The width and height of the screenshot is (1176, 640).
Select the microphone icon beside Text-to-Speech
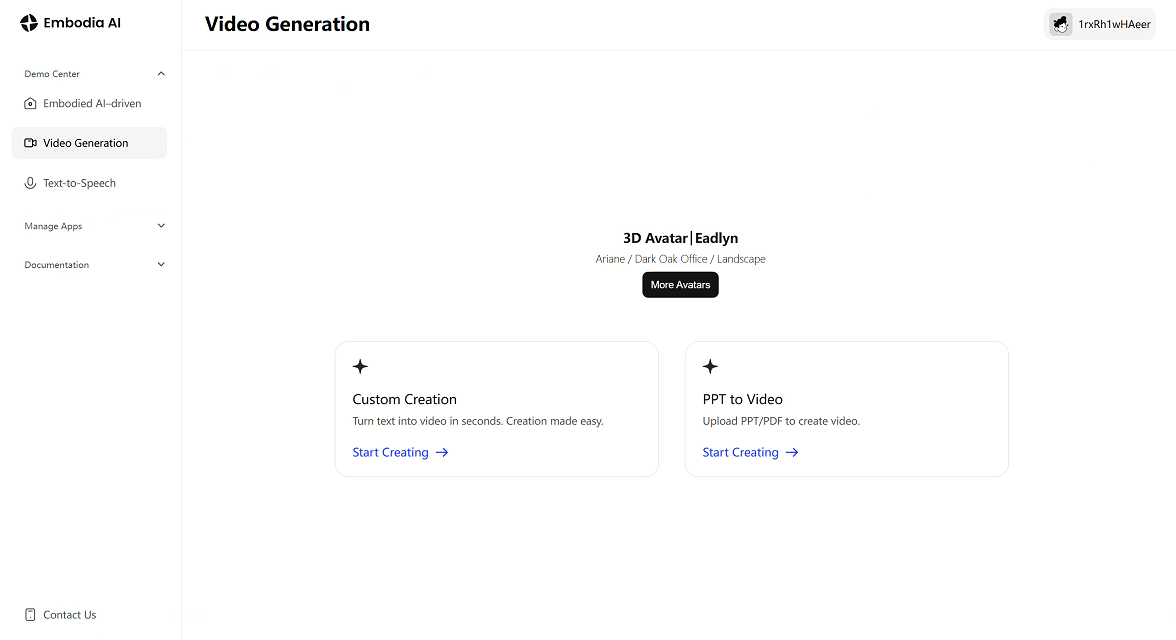pos(30,183)
